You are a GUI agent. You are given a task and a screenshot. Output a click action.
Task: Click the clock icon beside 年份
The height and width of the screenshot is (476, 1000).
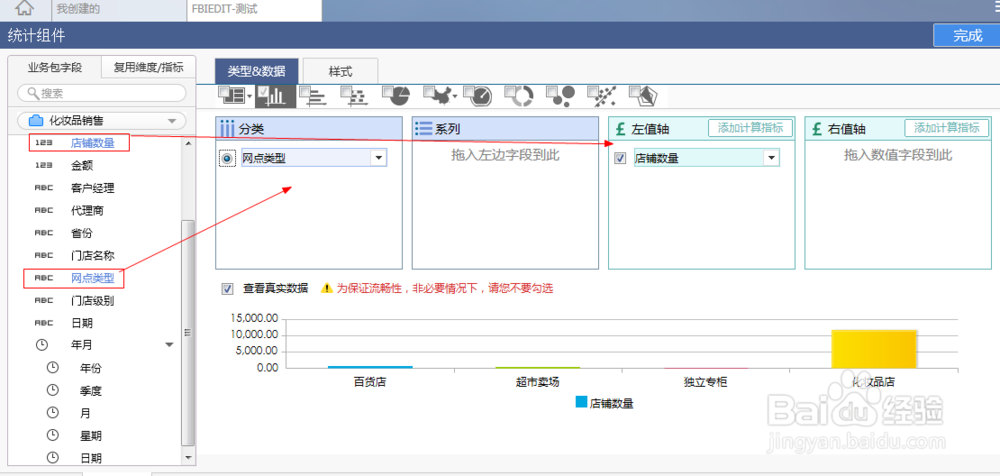(x=53, y=368)
